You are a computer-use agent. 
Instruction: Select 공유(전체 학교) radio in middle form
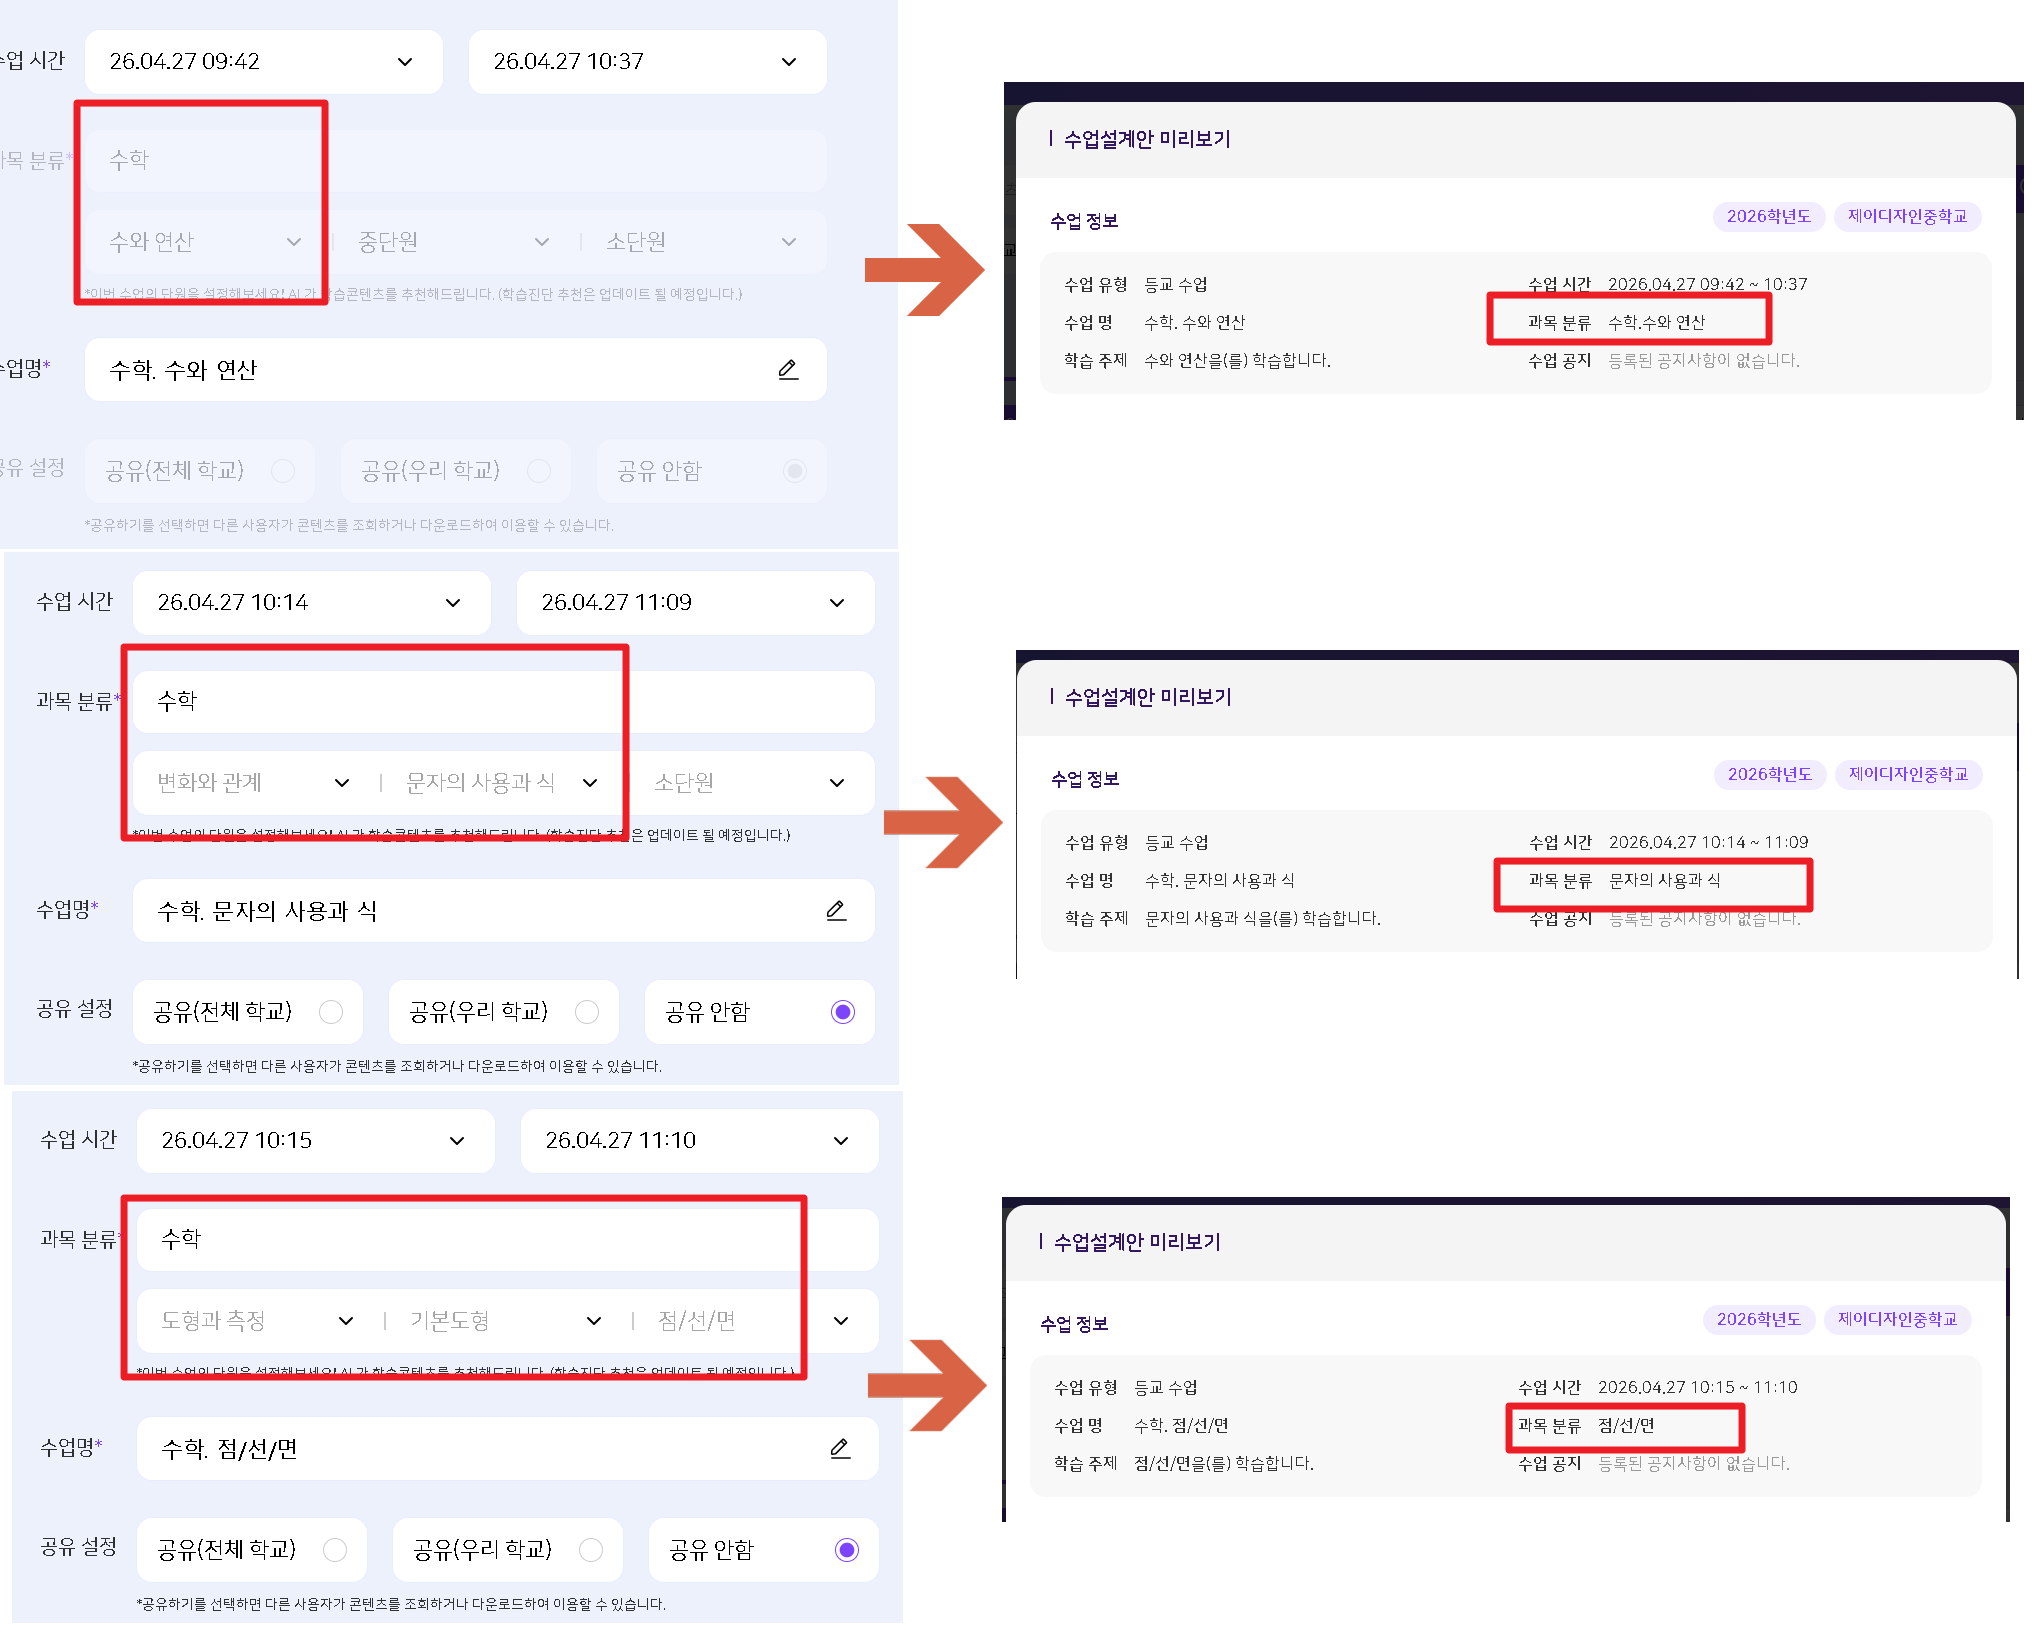pos(331,1012)
